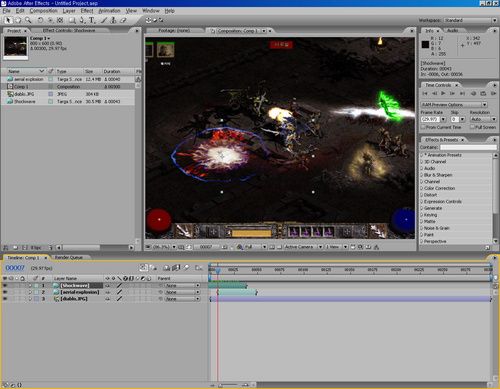Click the Frame Blending timeline icon
The image size is (500, 389).
click(x=176, y=267)
